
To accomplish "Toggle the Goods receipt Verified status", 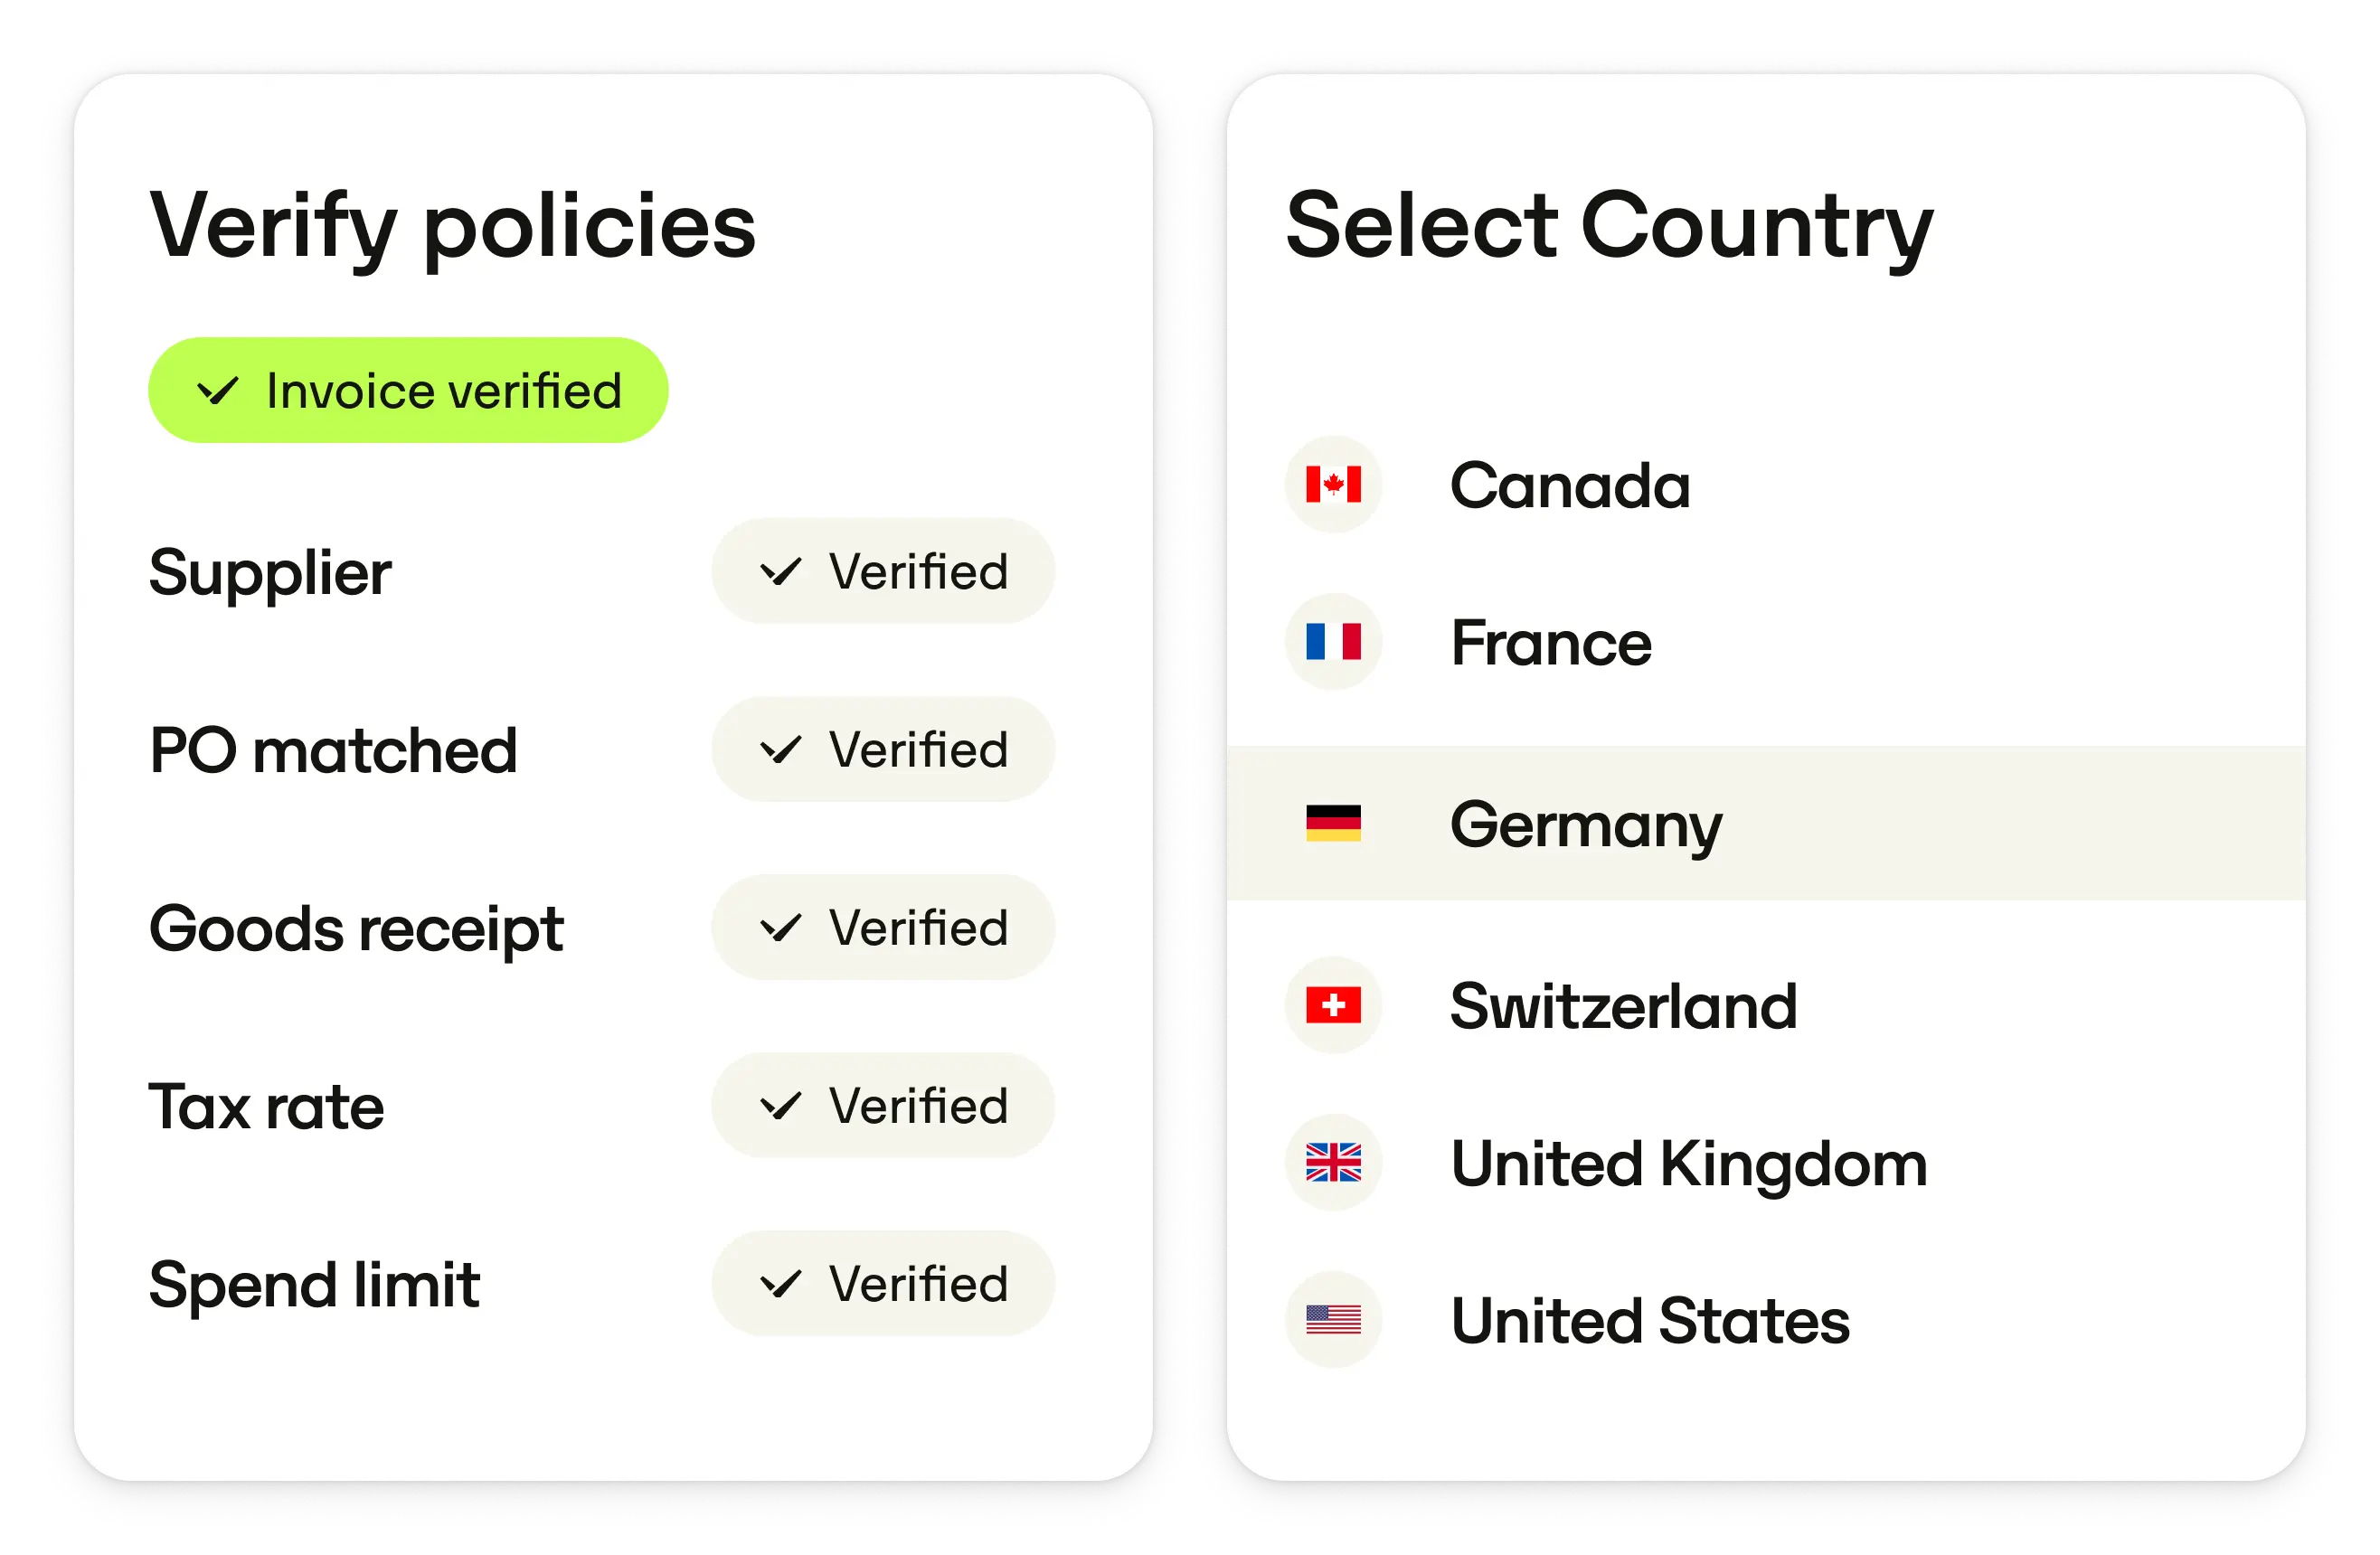I will click(x=883, y=928).
